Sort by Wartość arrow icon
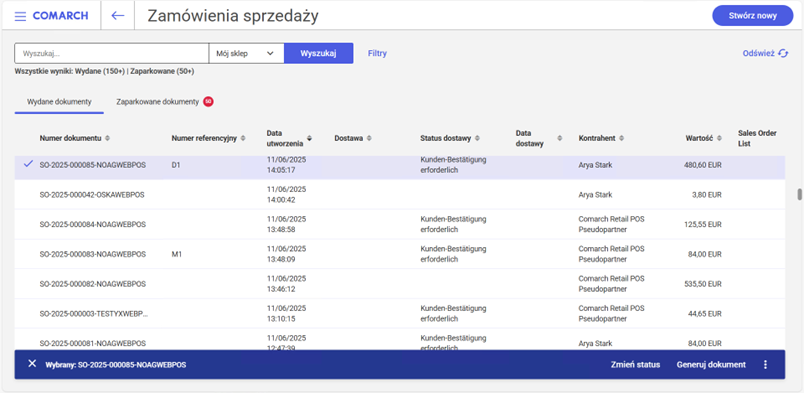Image resolution: width=804 pixels, height=393 pixels. pos(719,138)
